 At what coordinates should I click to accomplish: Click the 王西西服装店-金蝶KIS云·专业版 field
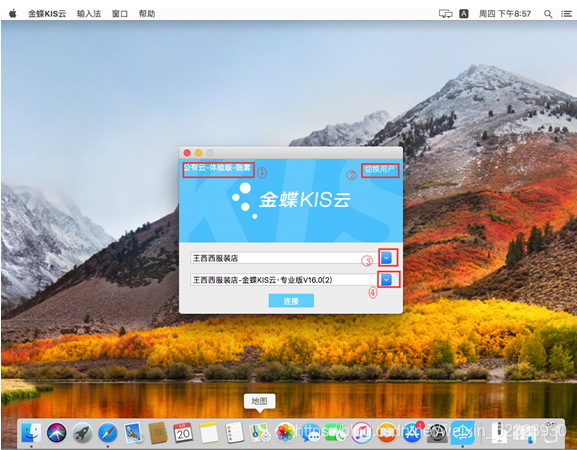click(285, 280)
